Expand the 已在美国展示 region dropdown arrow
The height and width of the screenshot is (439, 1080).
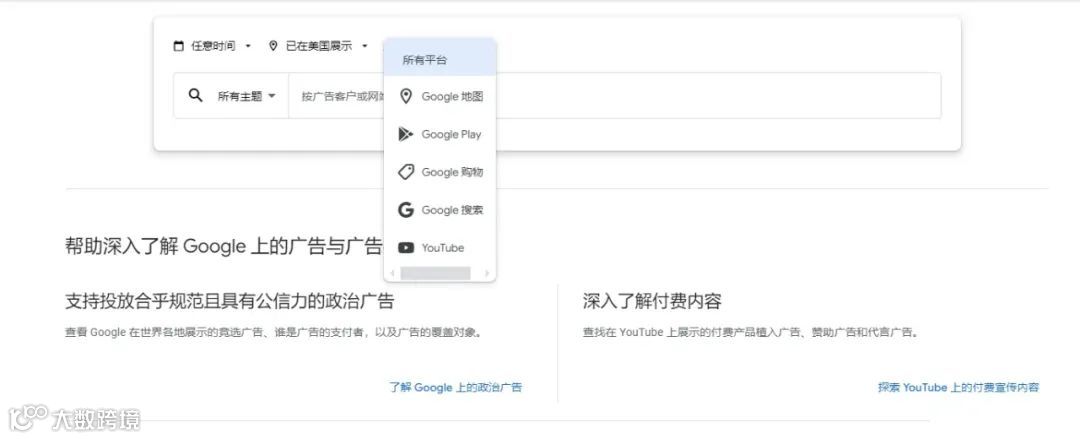[x=365, y=46]
